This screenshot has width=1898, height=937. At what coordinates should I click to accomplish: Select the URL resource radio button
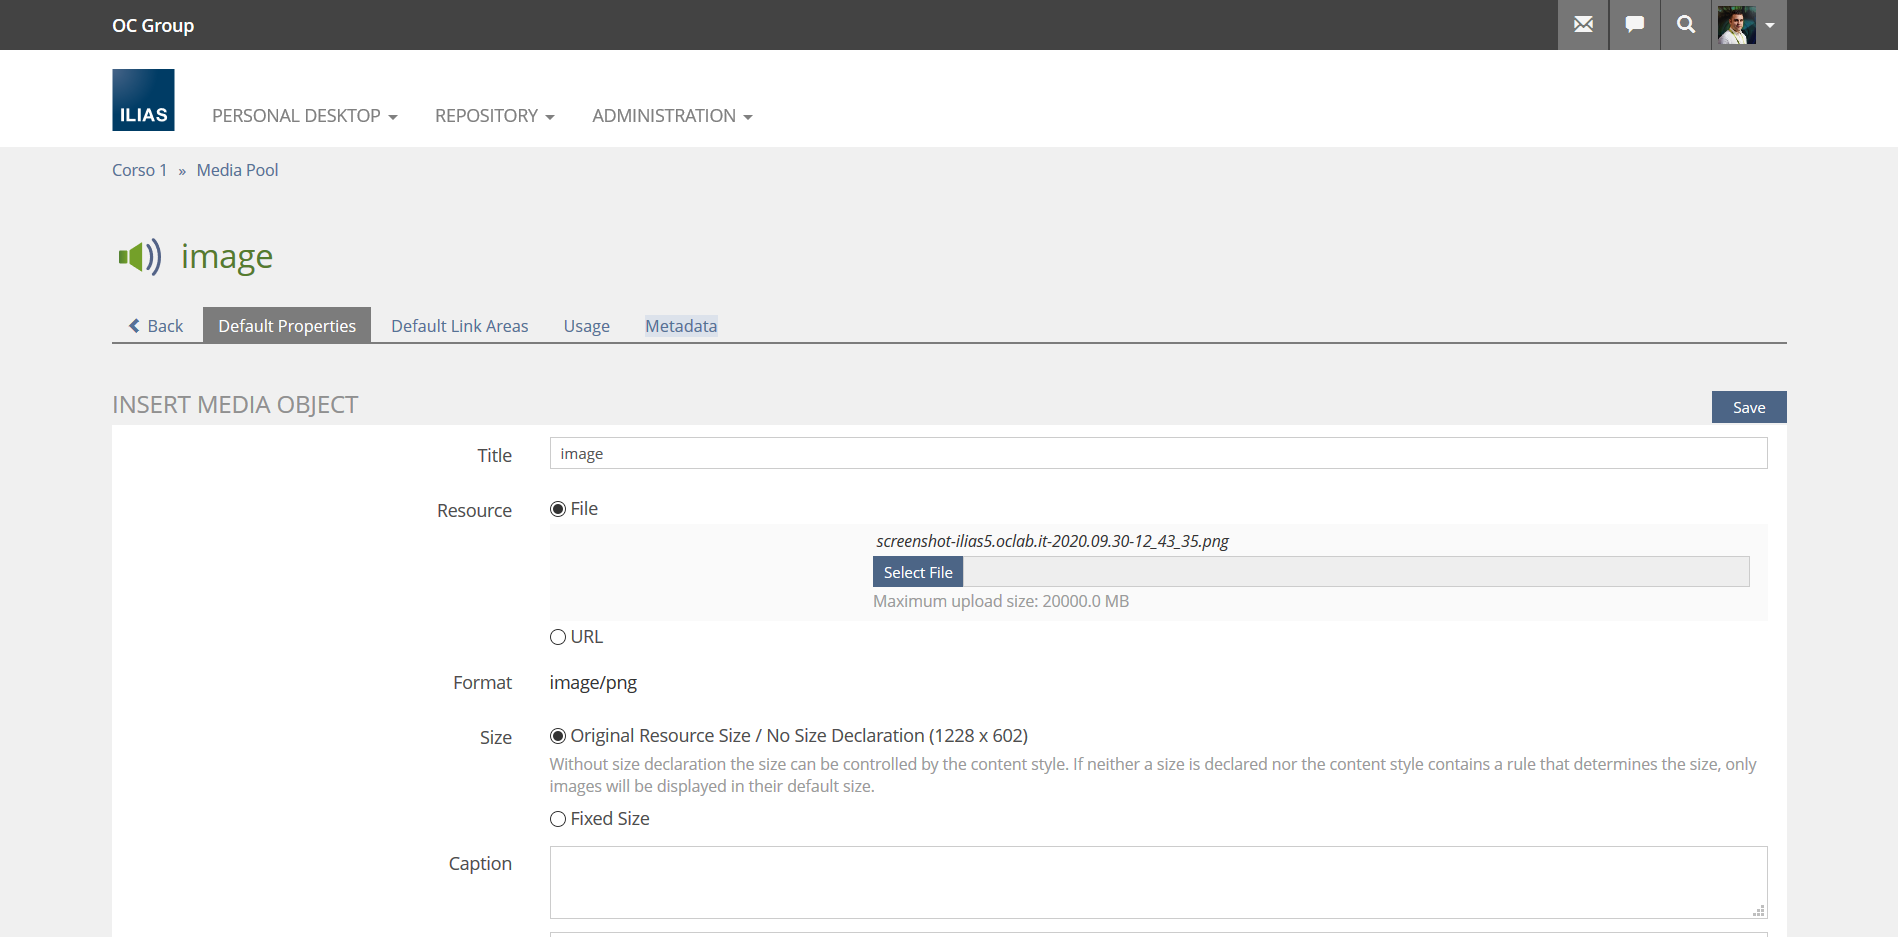click(558, 637)
